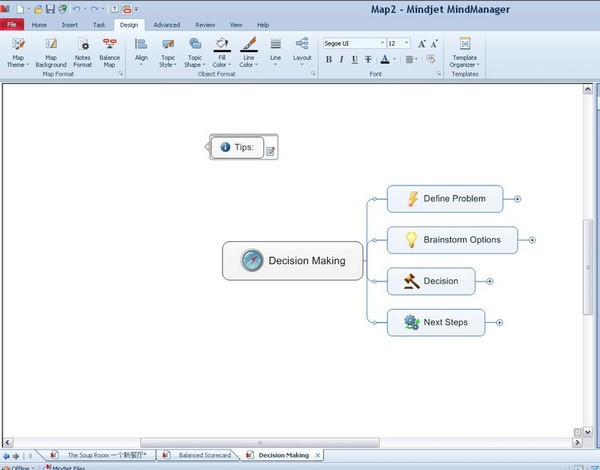Toggle bold text formatting
Image resolution: width=600 pixels, height=470 pixels.
click(328, 60)
